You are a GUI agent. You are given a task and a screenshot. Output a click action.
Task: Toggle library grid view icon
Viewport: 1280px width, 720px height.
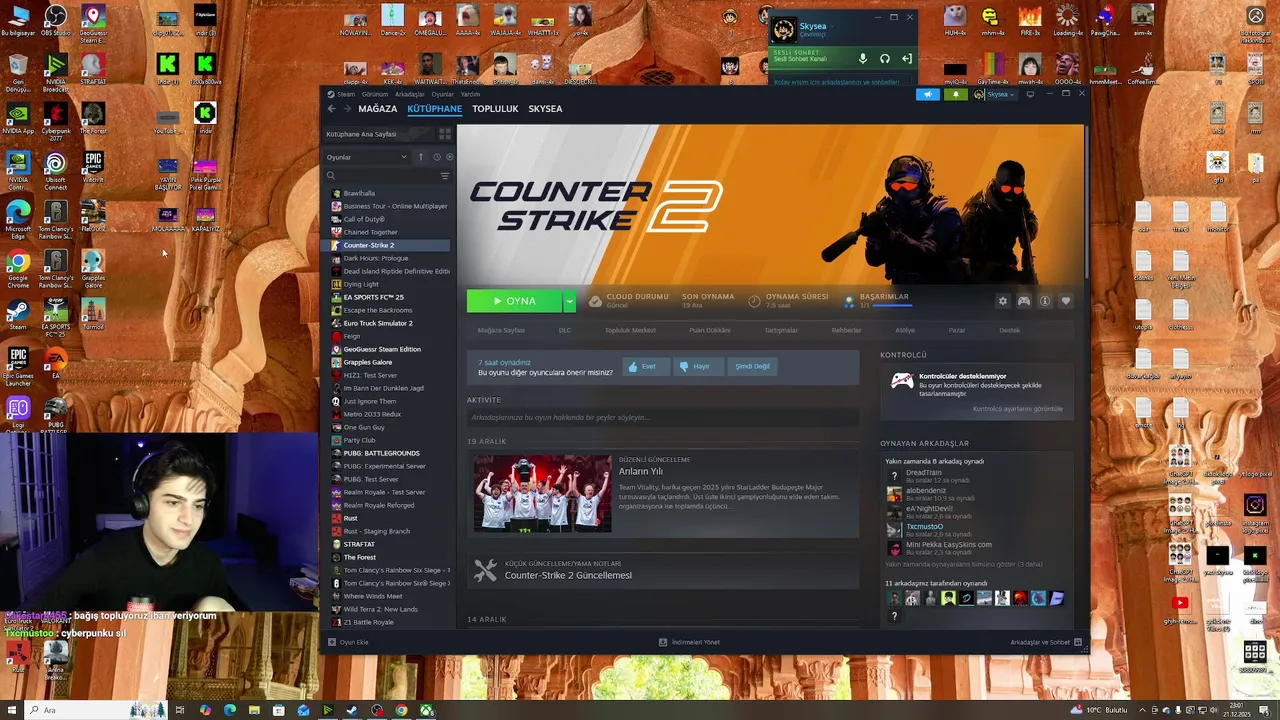pyautogui.click(x=445, y=134)
